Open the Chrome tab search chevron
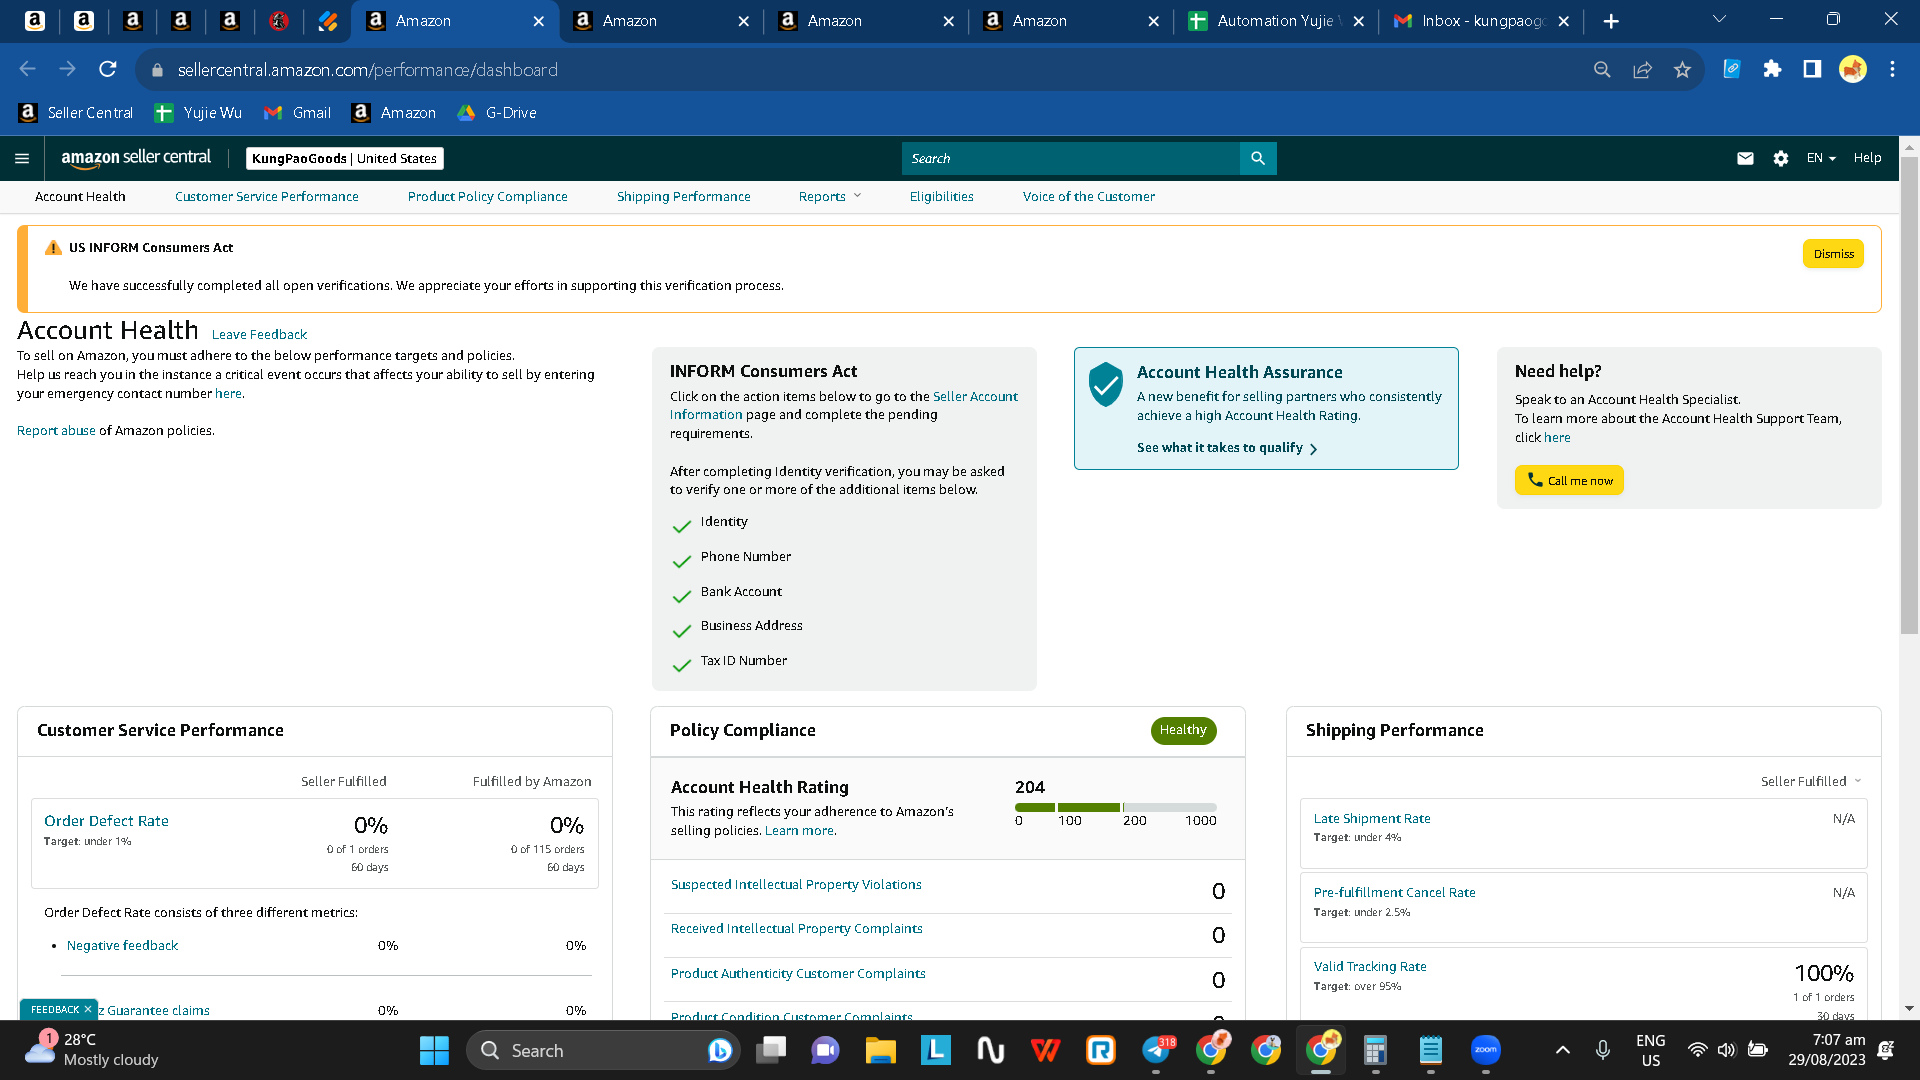 click(1719, 20)
